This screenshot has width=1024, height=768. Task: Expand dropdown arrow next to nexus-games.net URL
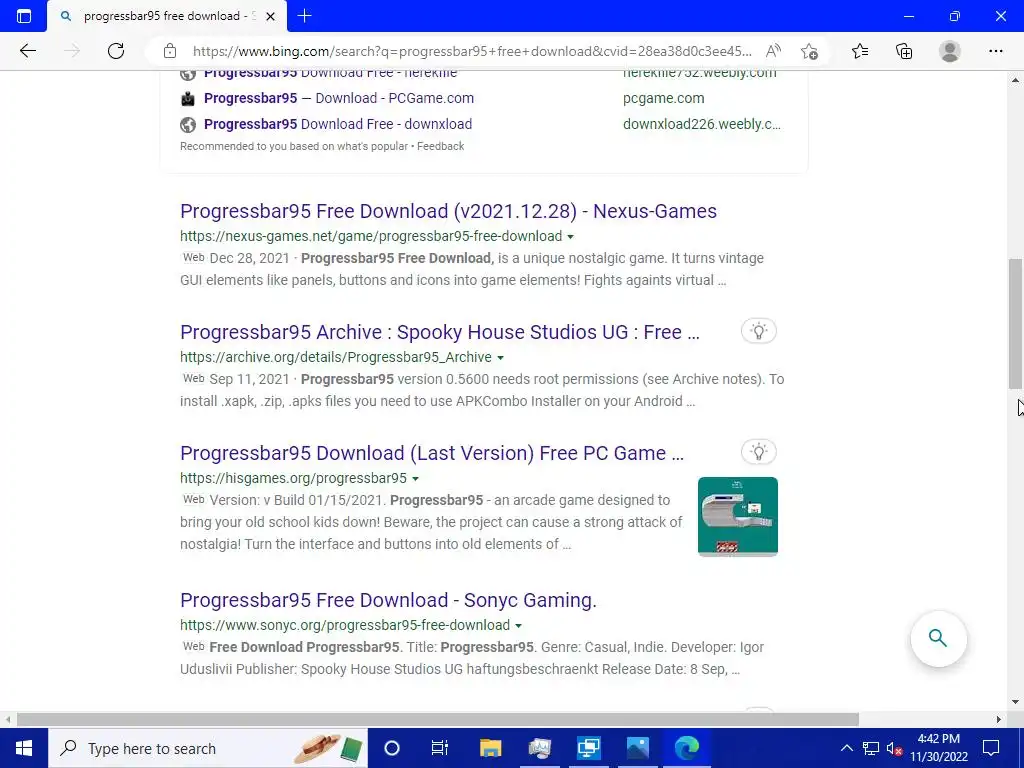[570, 236]
